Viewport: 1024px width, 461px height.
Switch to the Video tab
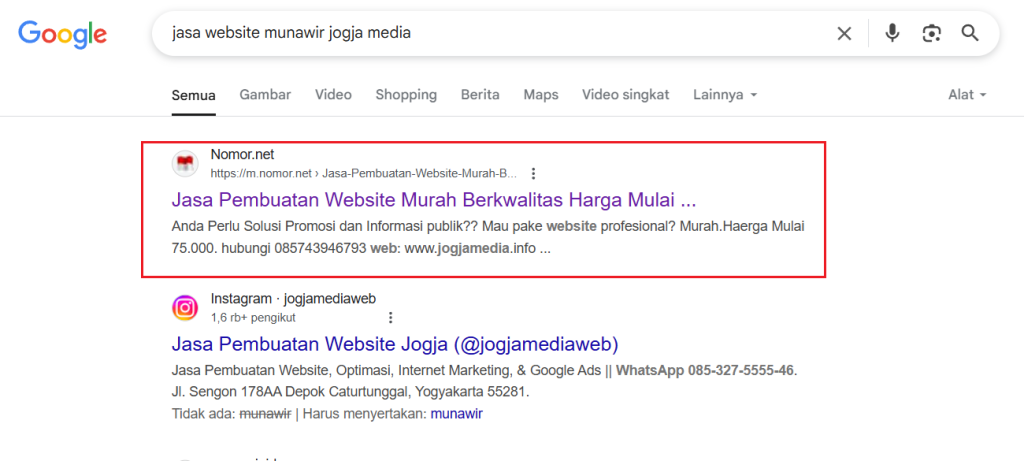pos(333,95)
